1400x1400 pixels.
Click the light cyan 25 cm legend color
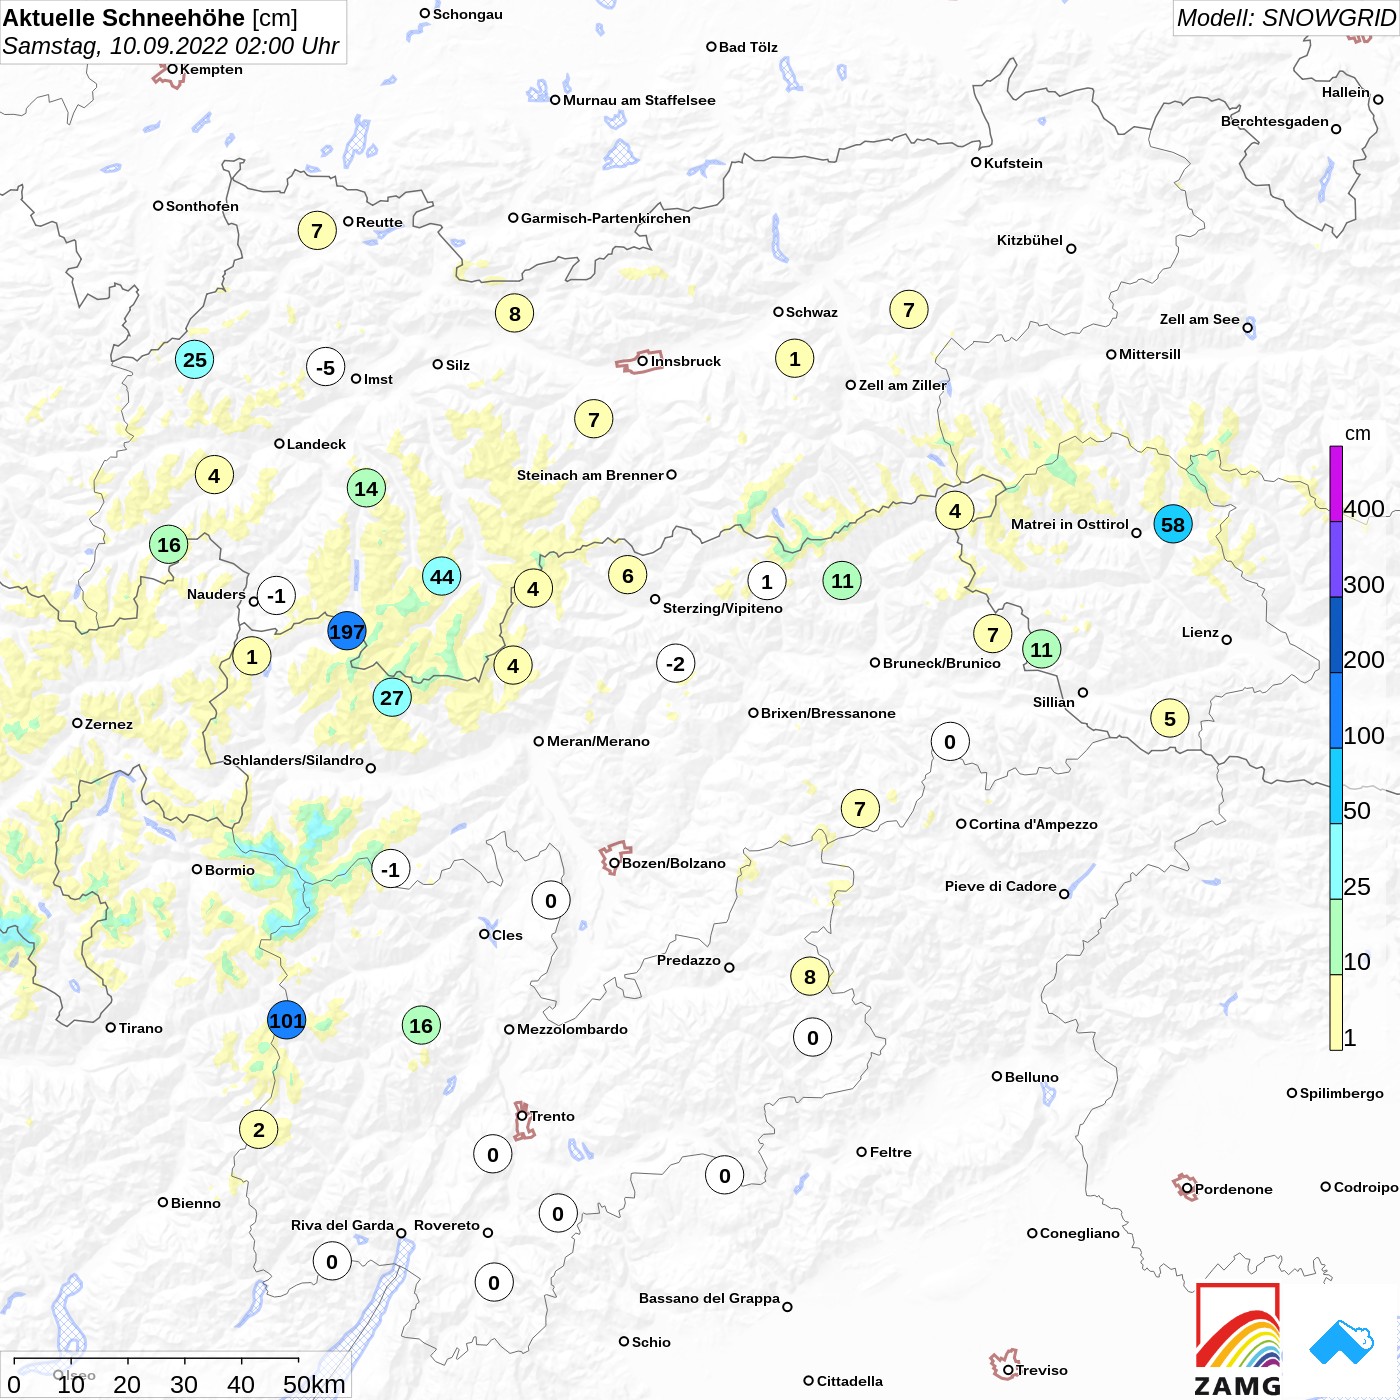pos(1336,861)
